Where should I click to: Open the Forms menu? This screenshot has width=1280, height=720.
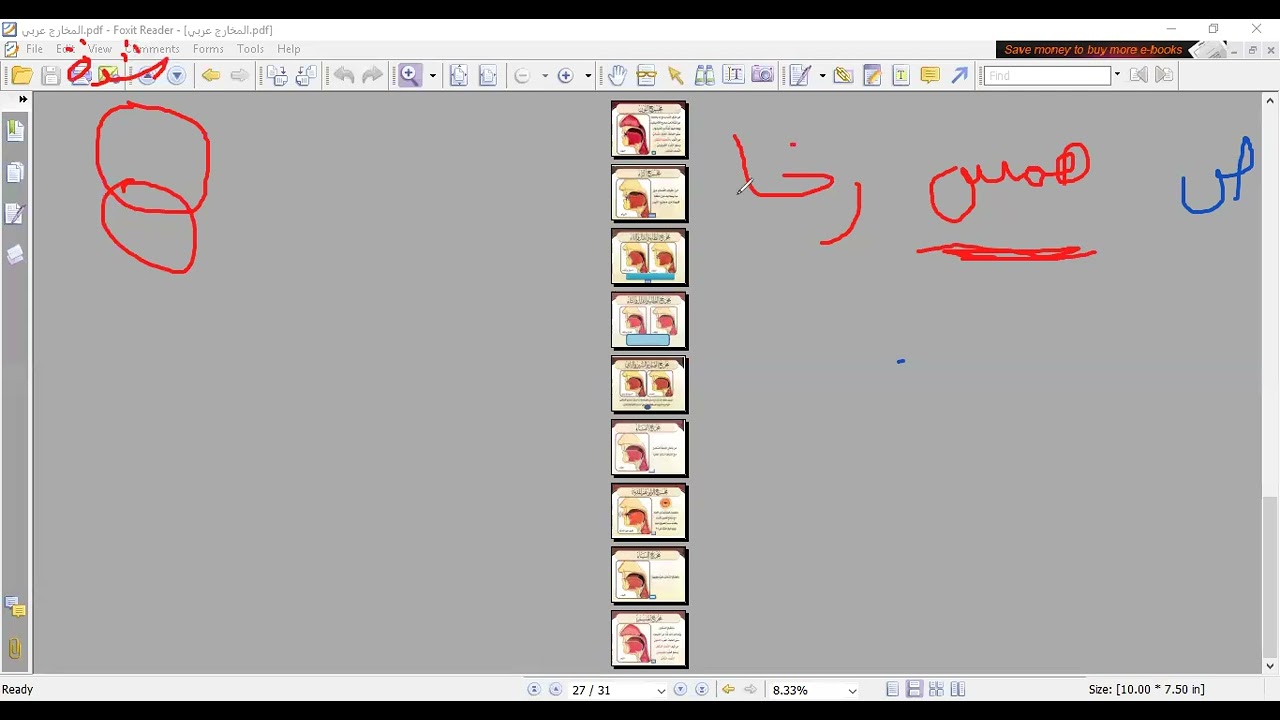coord(208,49)
